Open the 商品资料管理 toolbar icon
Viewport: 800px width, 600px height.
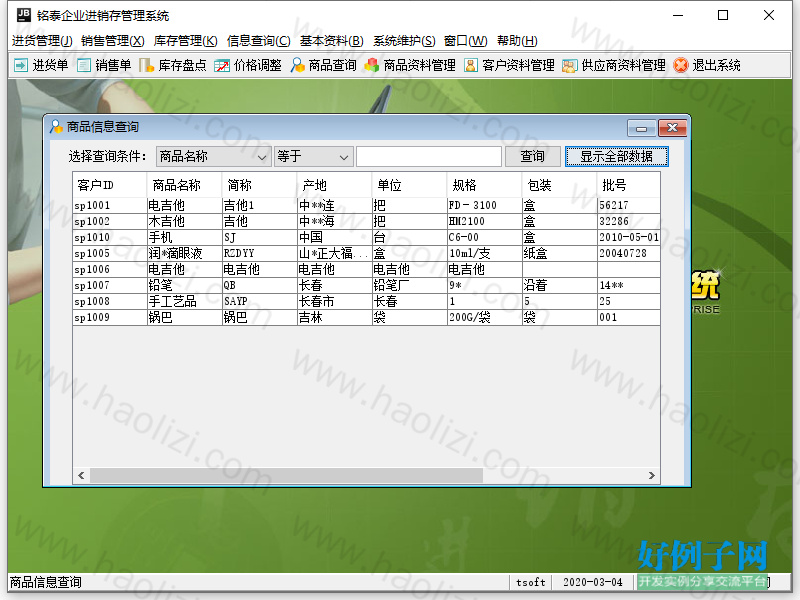pos(372,65)
